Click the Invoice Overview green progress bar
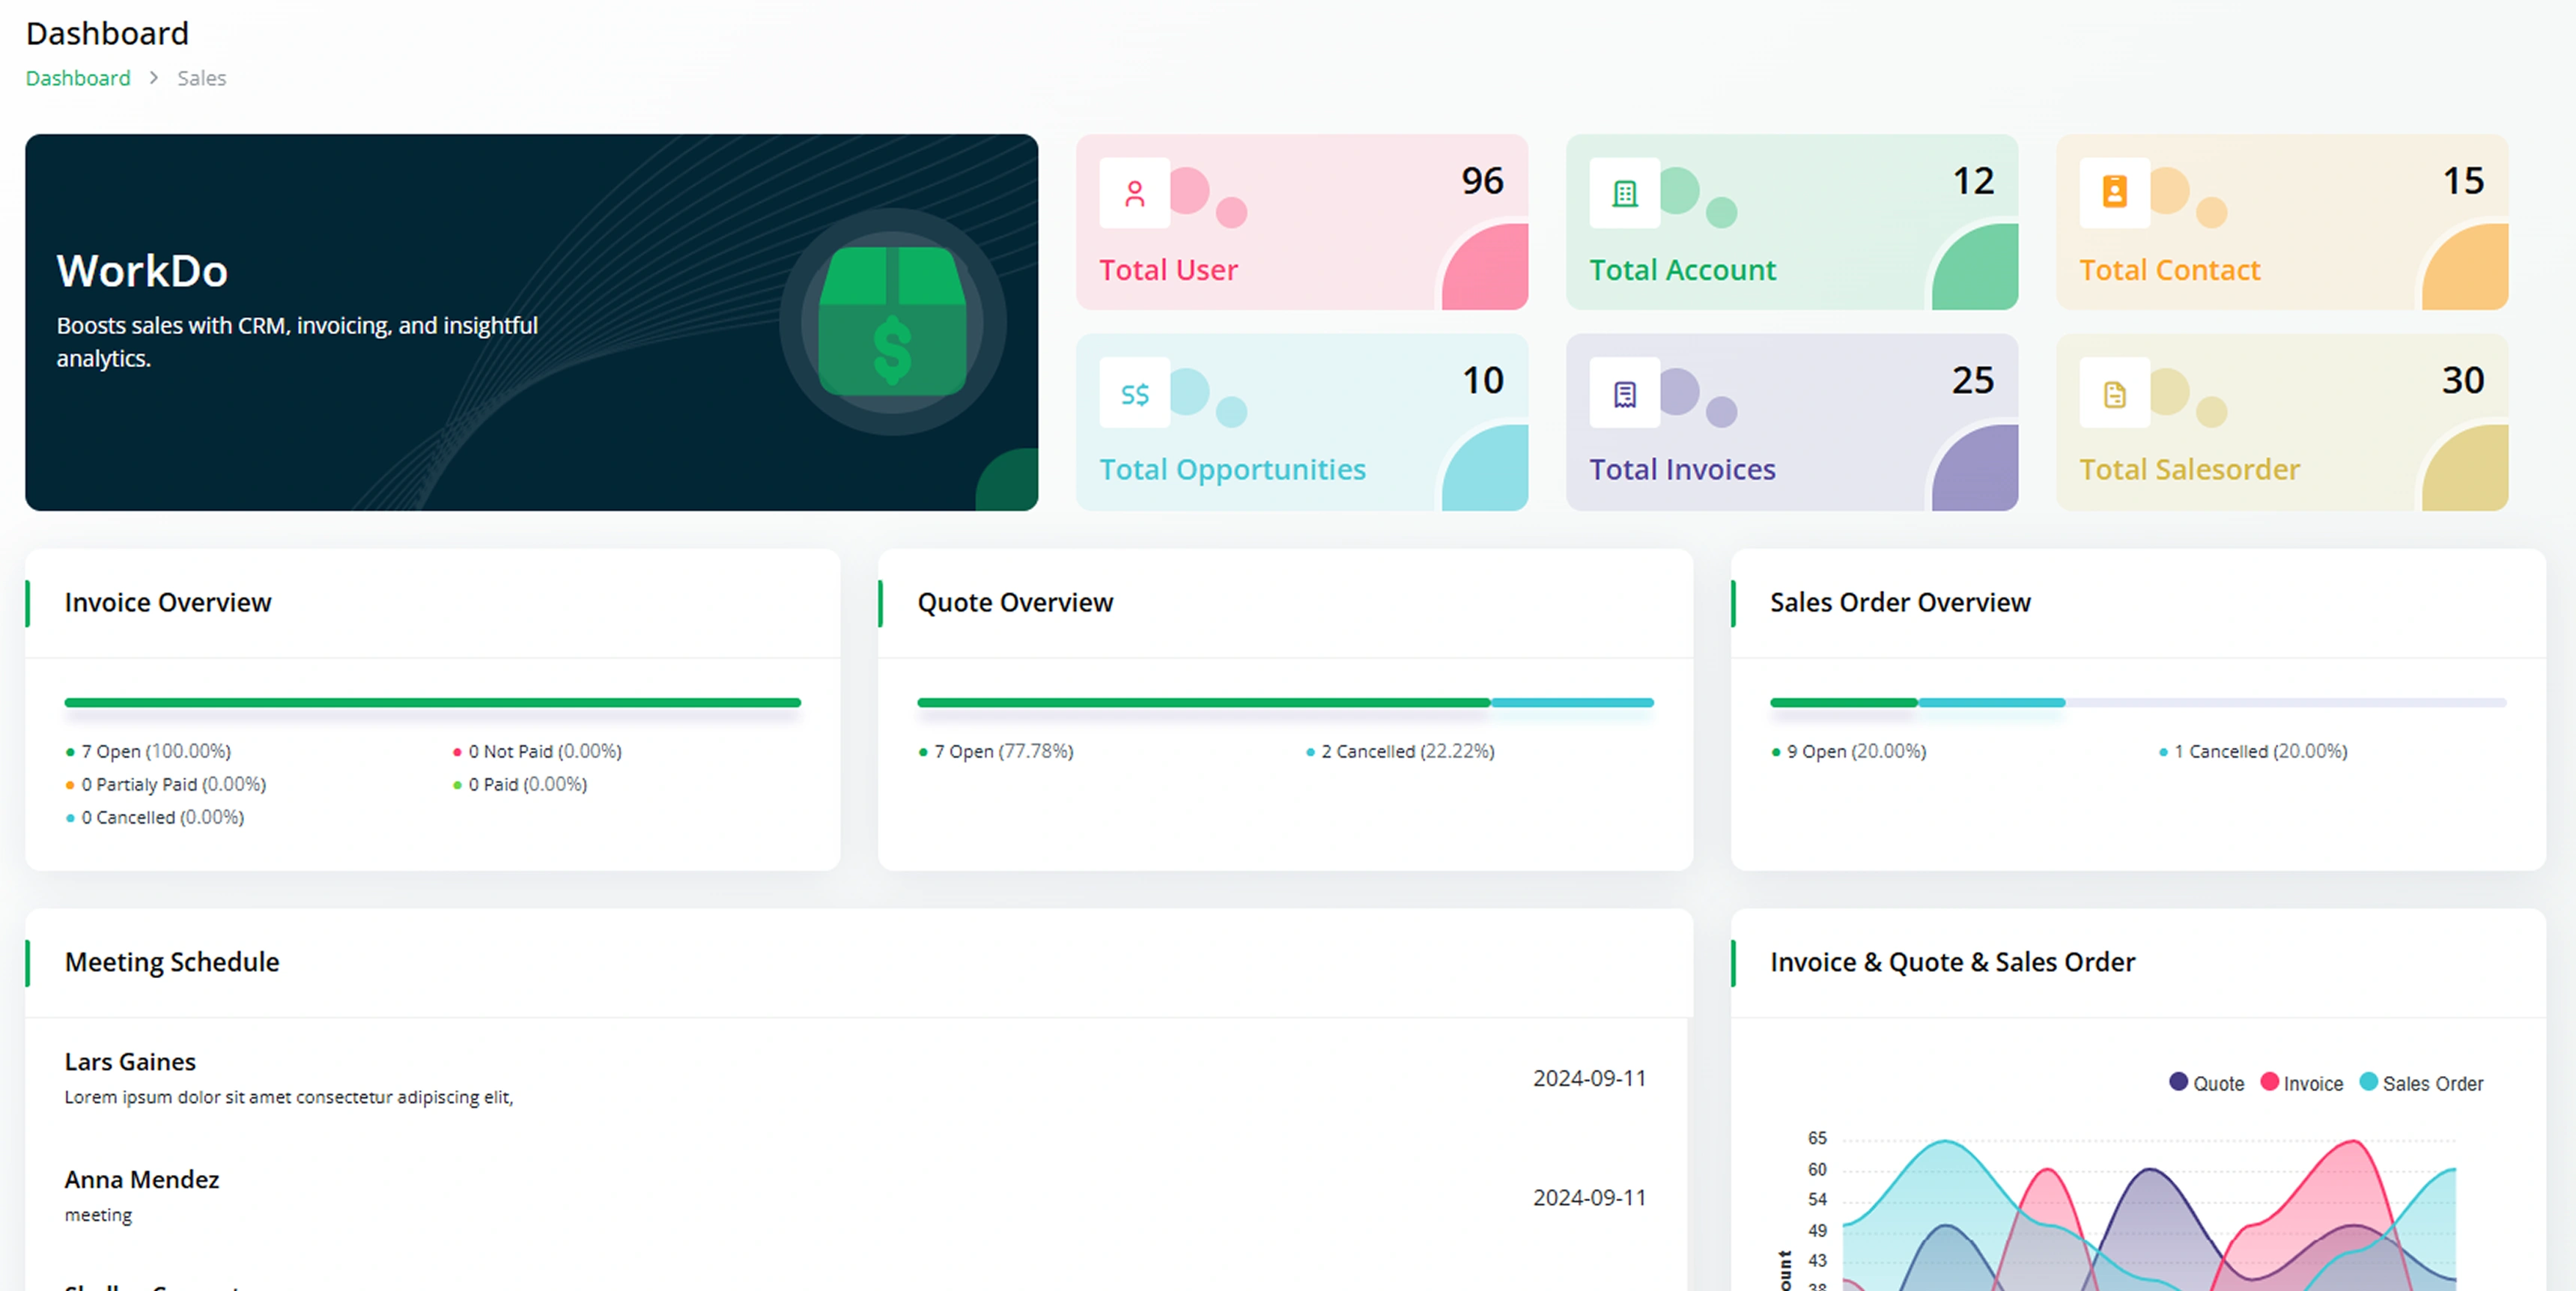Screen dimensions: 2576x1291 click(432, 703)
